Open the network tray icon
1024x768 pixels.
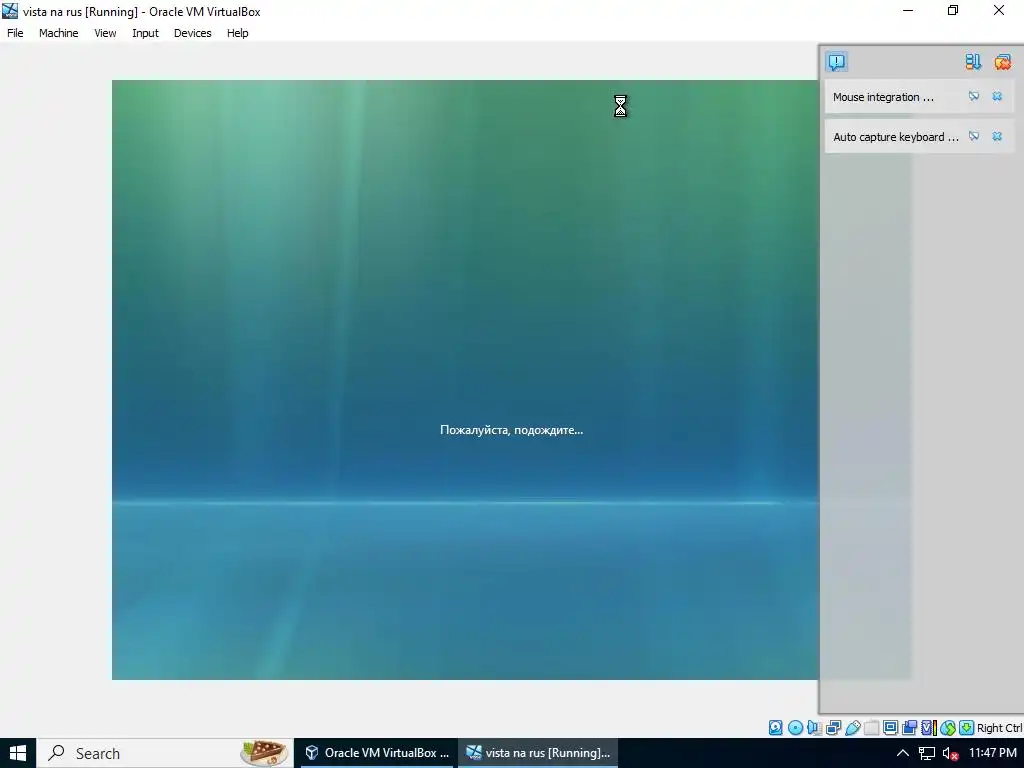tap(927, 753)
